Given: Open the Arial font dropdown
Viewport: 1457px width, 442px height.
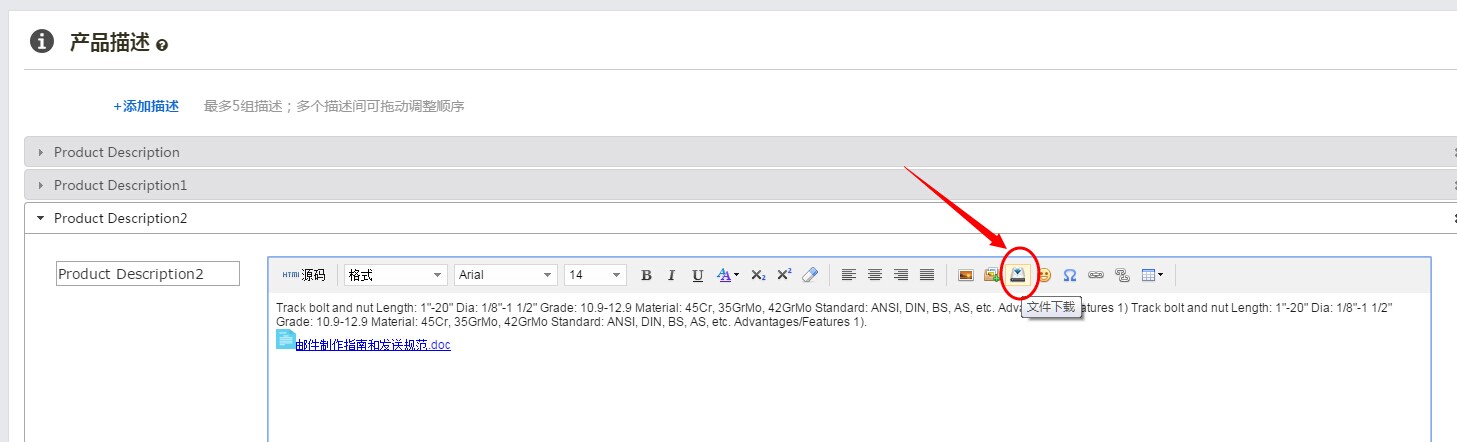Looking at the screenshot, I should 506,275.
